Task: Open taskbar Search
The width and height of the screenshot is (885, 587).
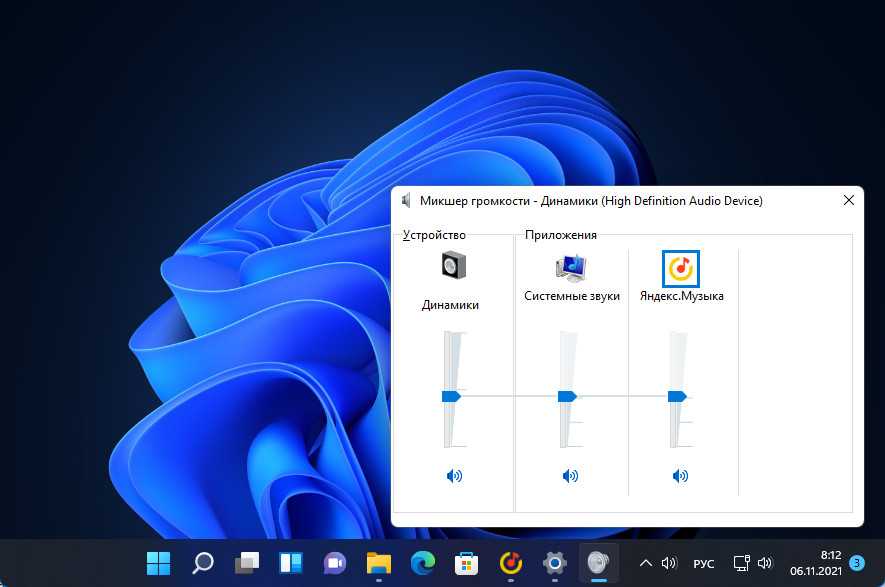Action: (x=203, y=563)
